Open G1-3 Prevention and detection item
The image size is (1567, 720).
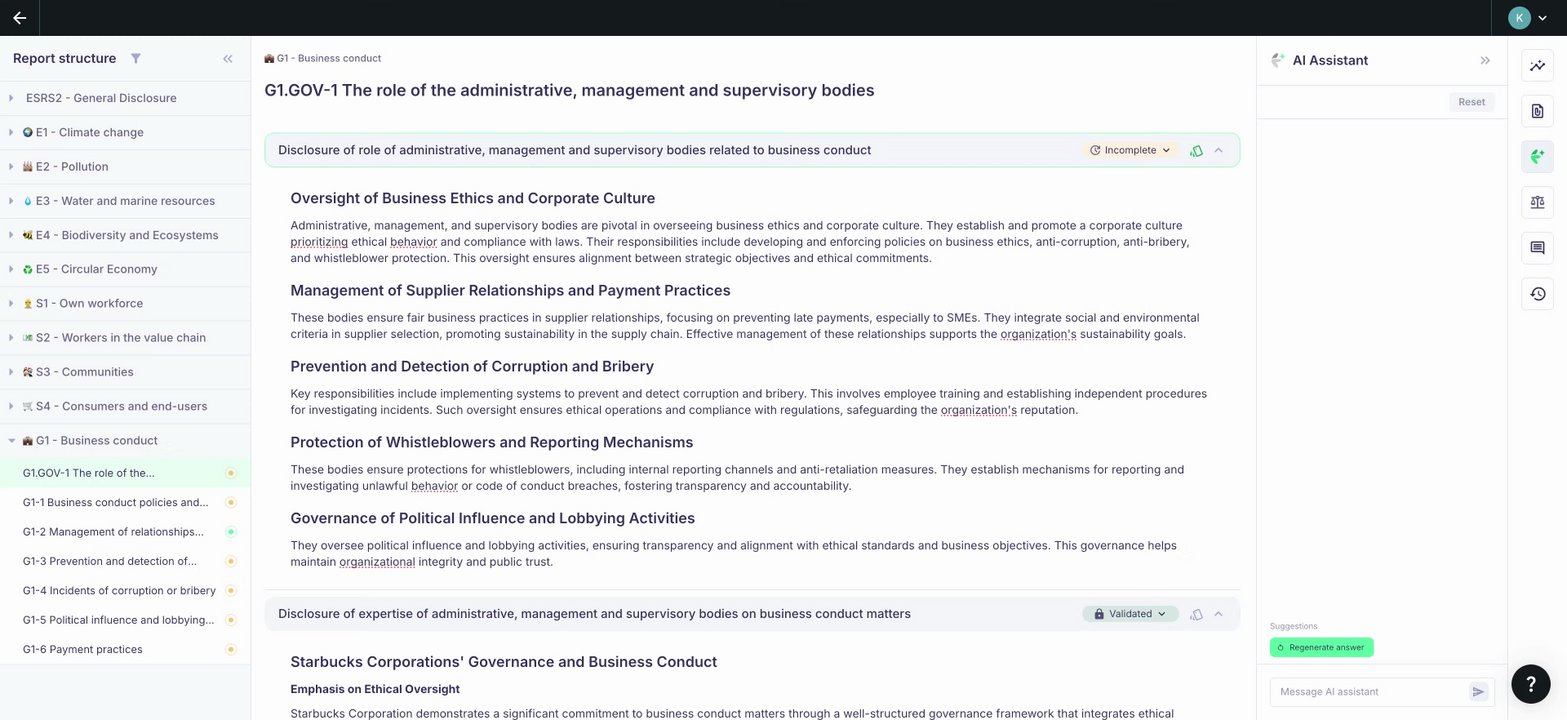click(125, 561)
